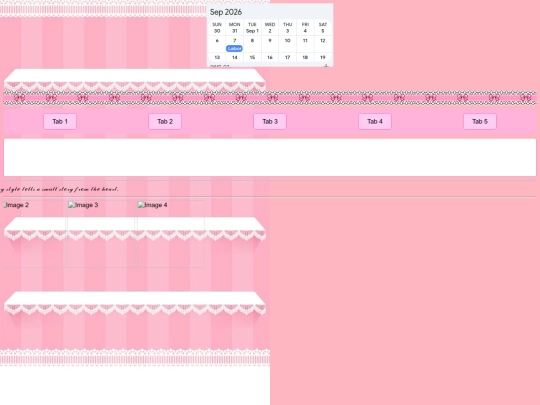Switch to Tab 2
Image resolution: width=540 pixels, height=405 pixels.
[165, 122]
